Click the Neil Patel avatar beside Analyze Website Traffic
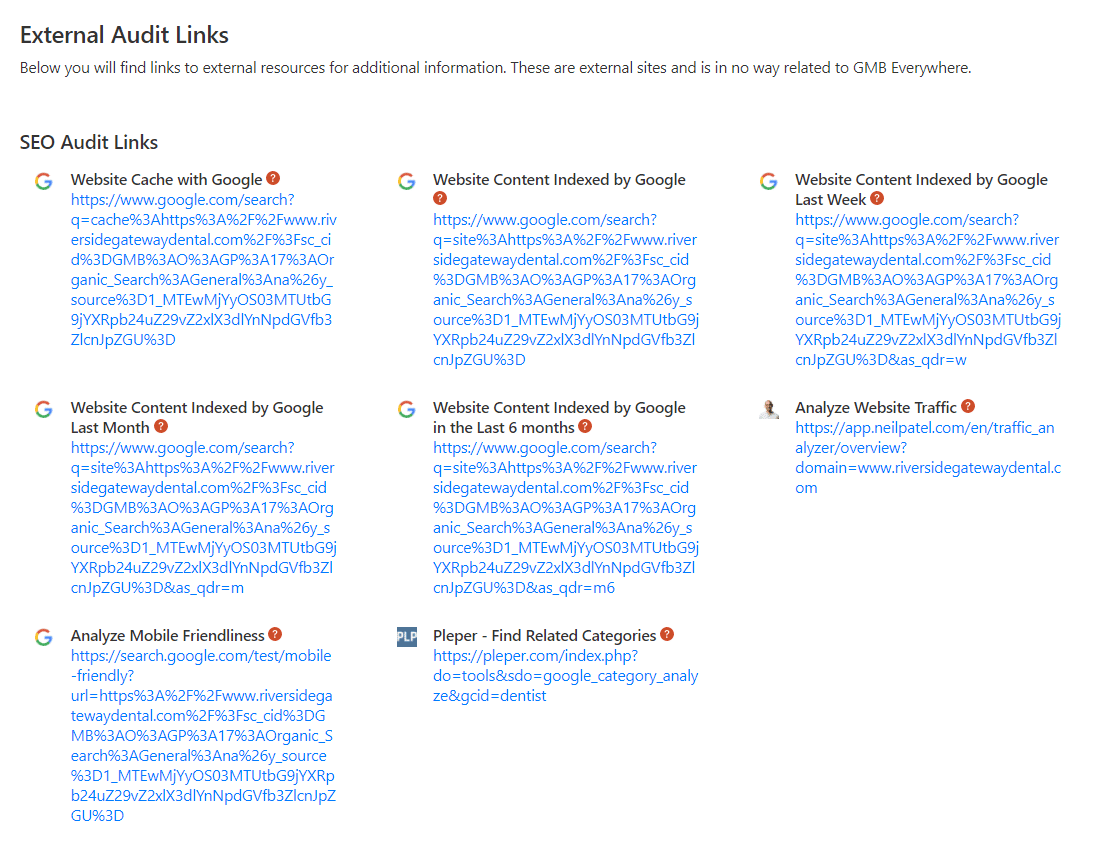1103x846 pixels. pos(768,409)
